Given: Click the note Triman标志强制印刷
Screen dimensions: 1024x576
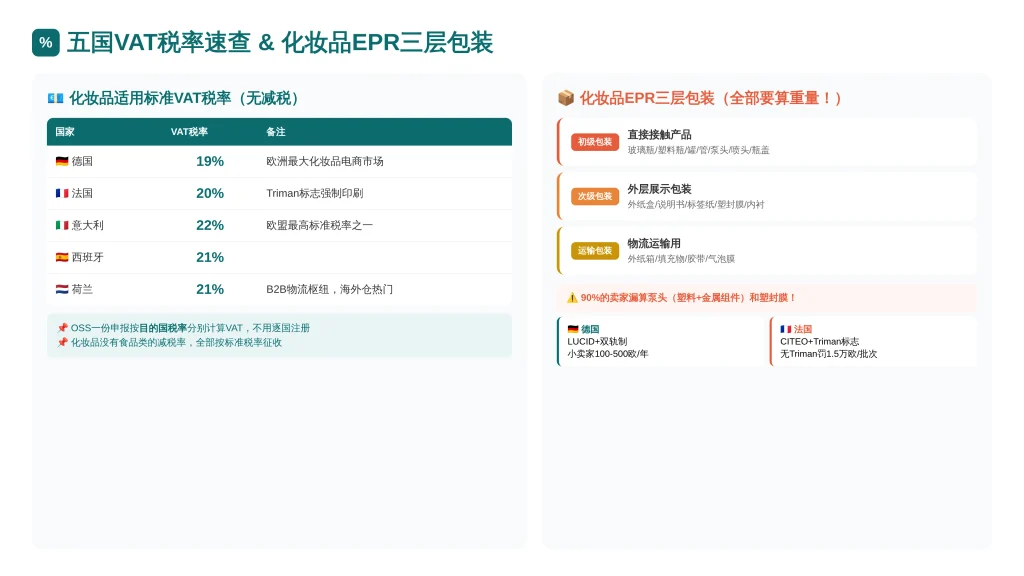Looking at the screenshot, I should [x=315, y=193].
